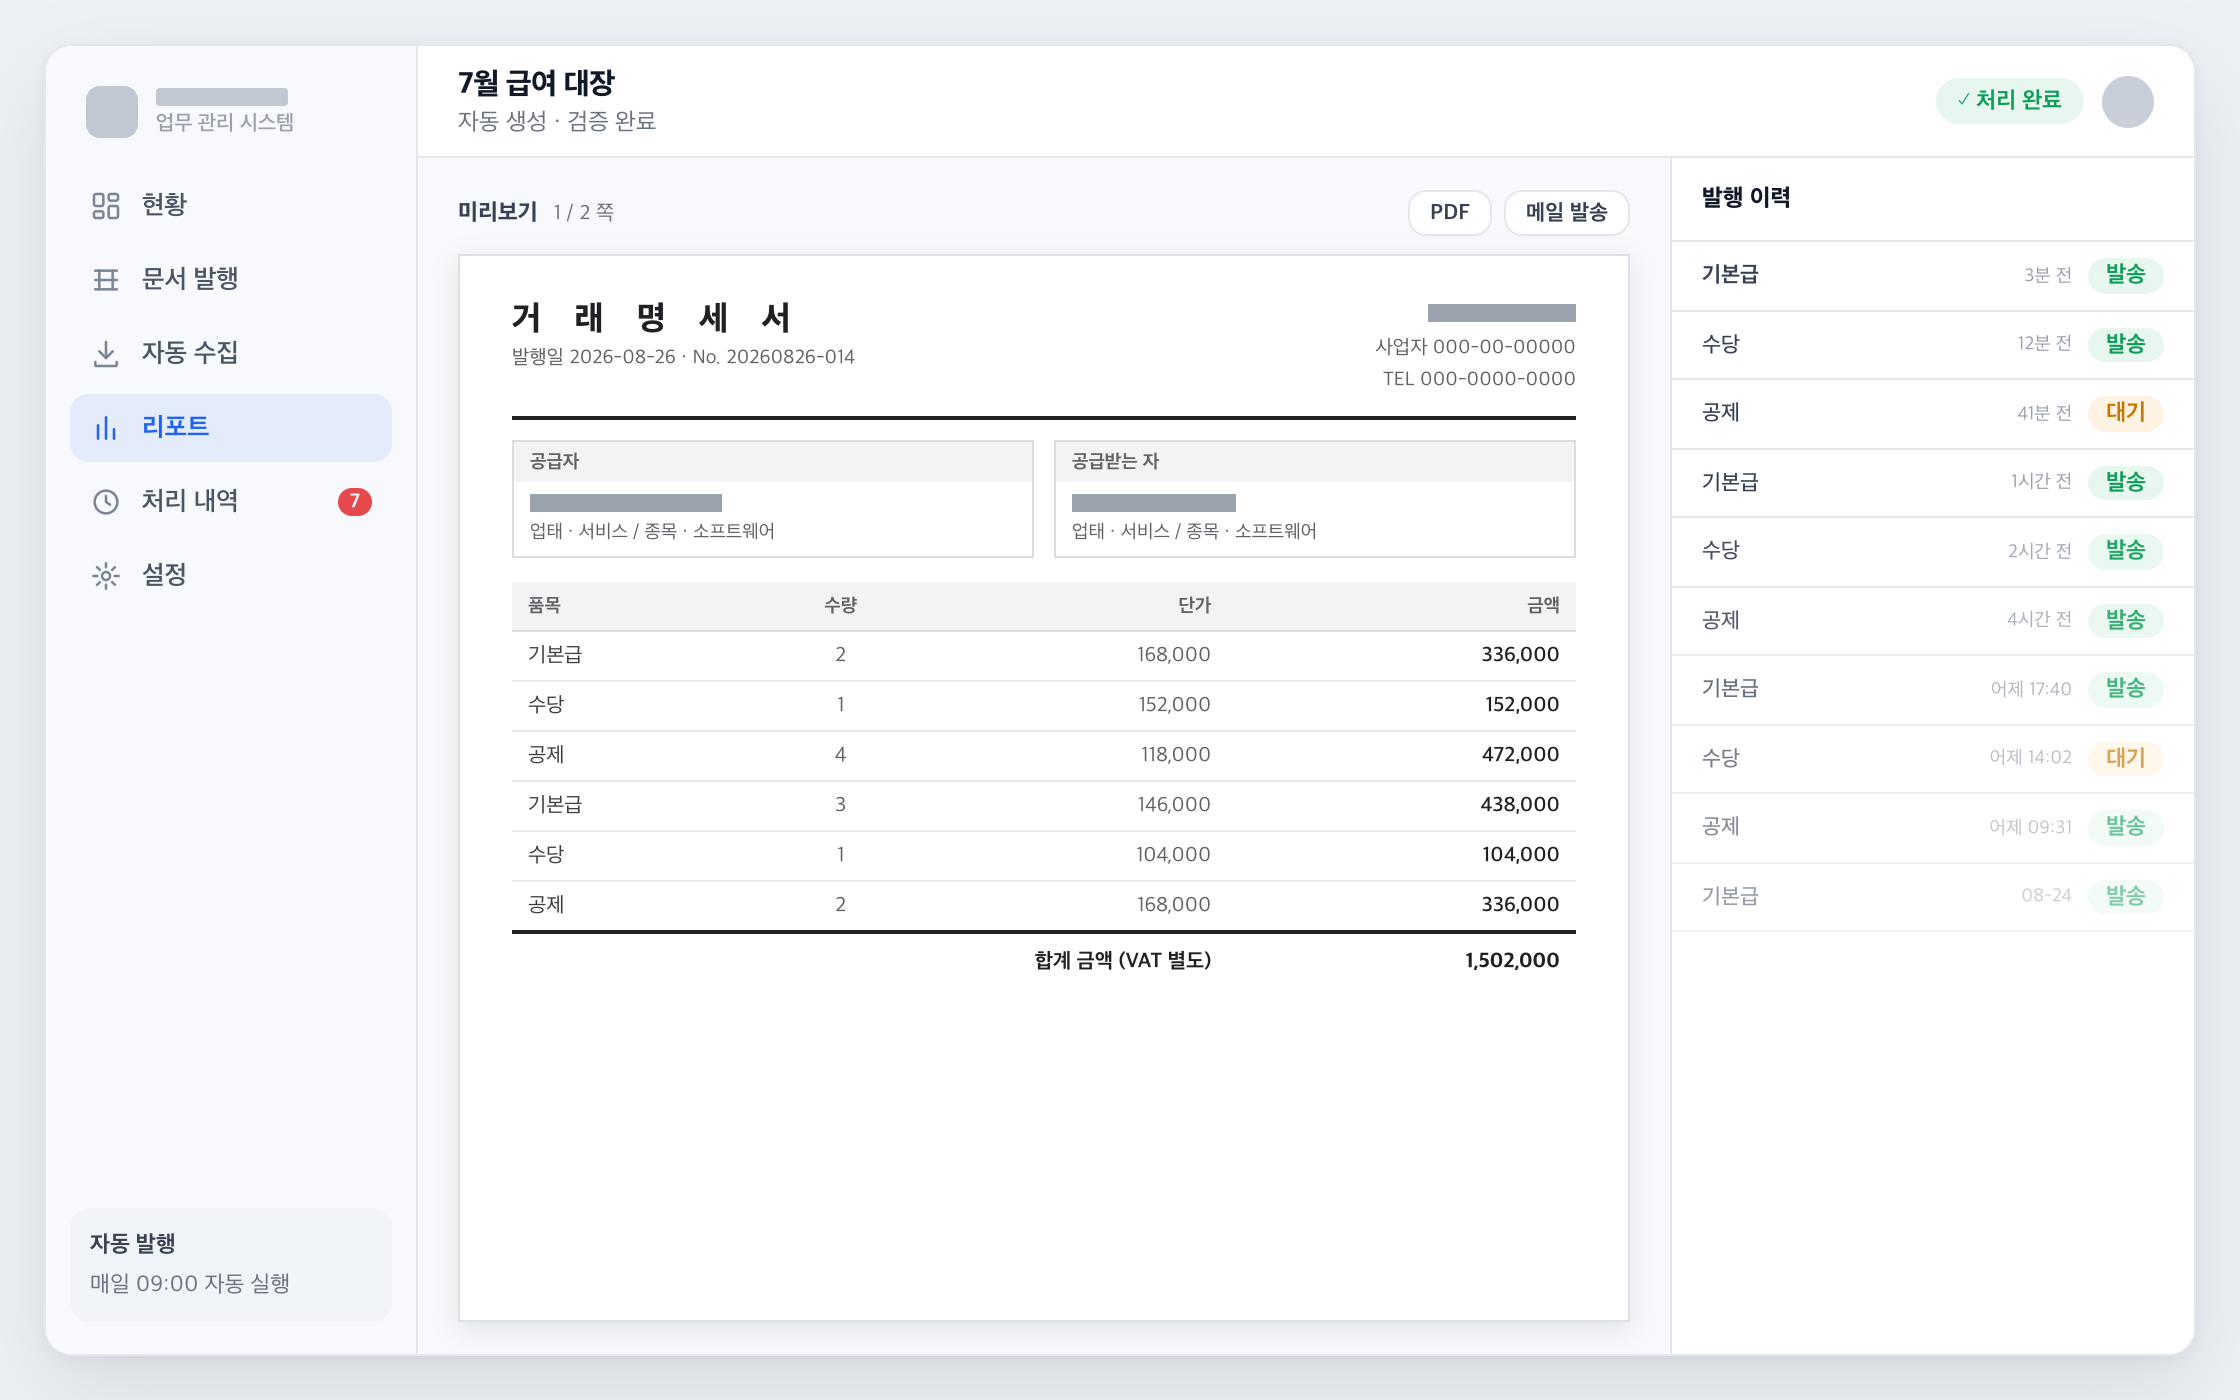The height and width of the screenshot is (1400, 2240).
Task: Go to 문서 발행 in sidebar
Action: pyautogui.click(x=231, y=279)
